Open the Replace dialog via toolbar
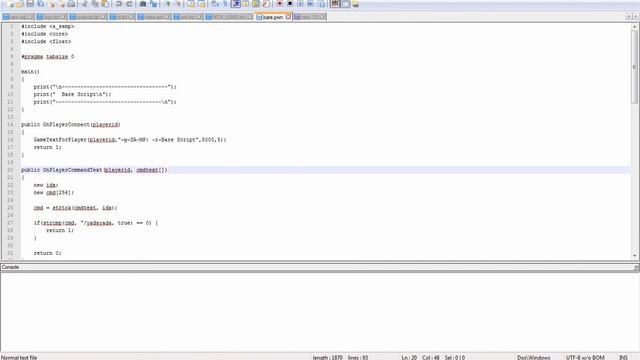The height and width of the screenshot is (360, 640). pyautogui.click(x=153, y=4)
